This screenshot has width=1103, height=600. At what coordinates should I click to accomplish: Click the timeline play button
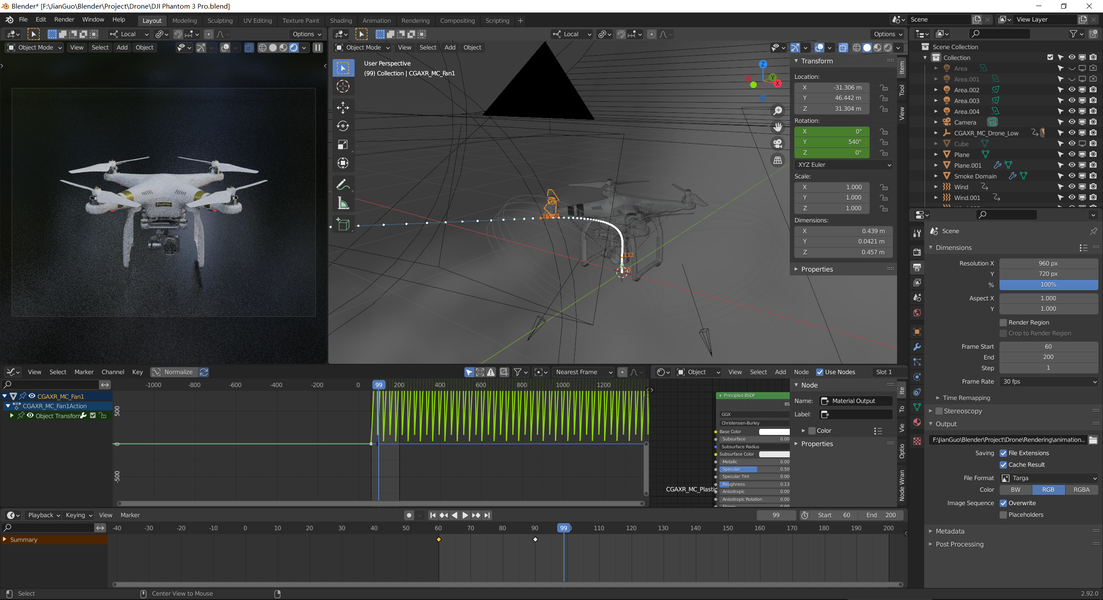pos(465,515)
